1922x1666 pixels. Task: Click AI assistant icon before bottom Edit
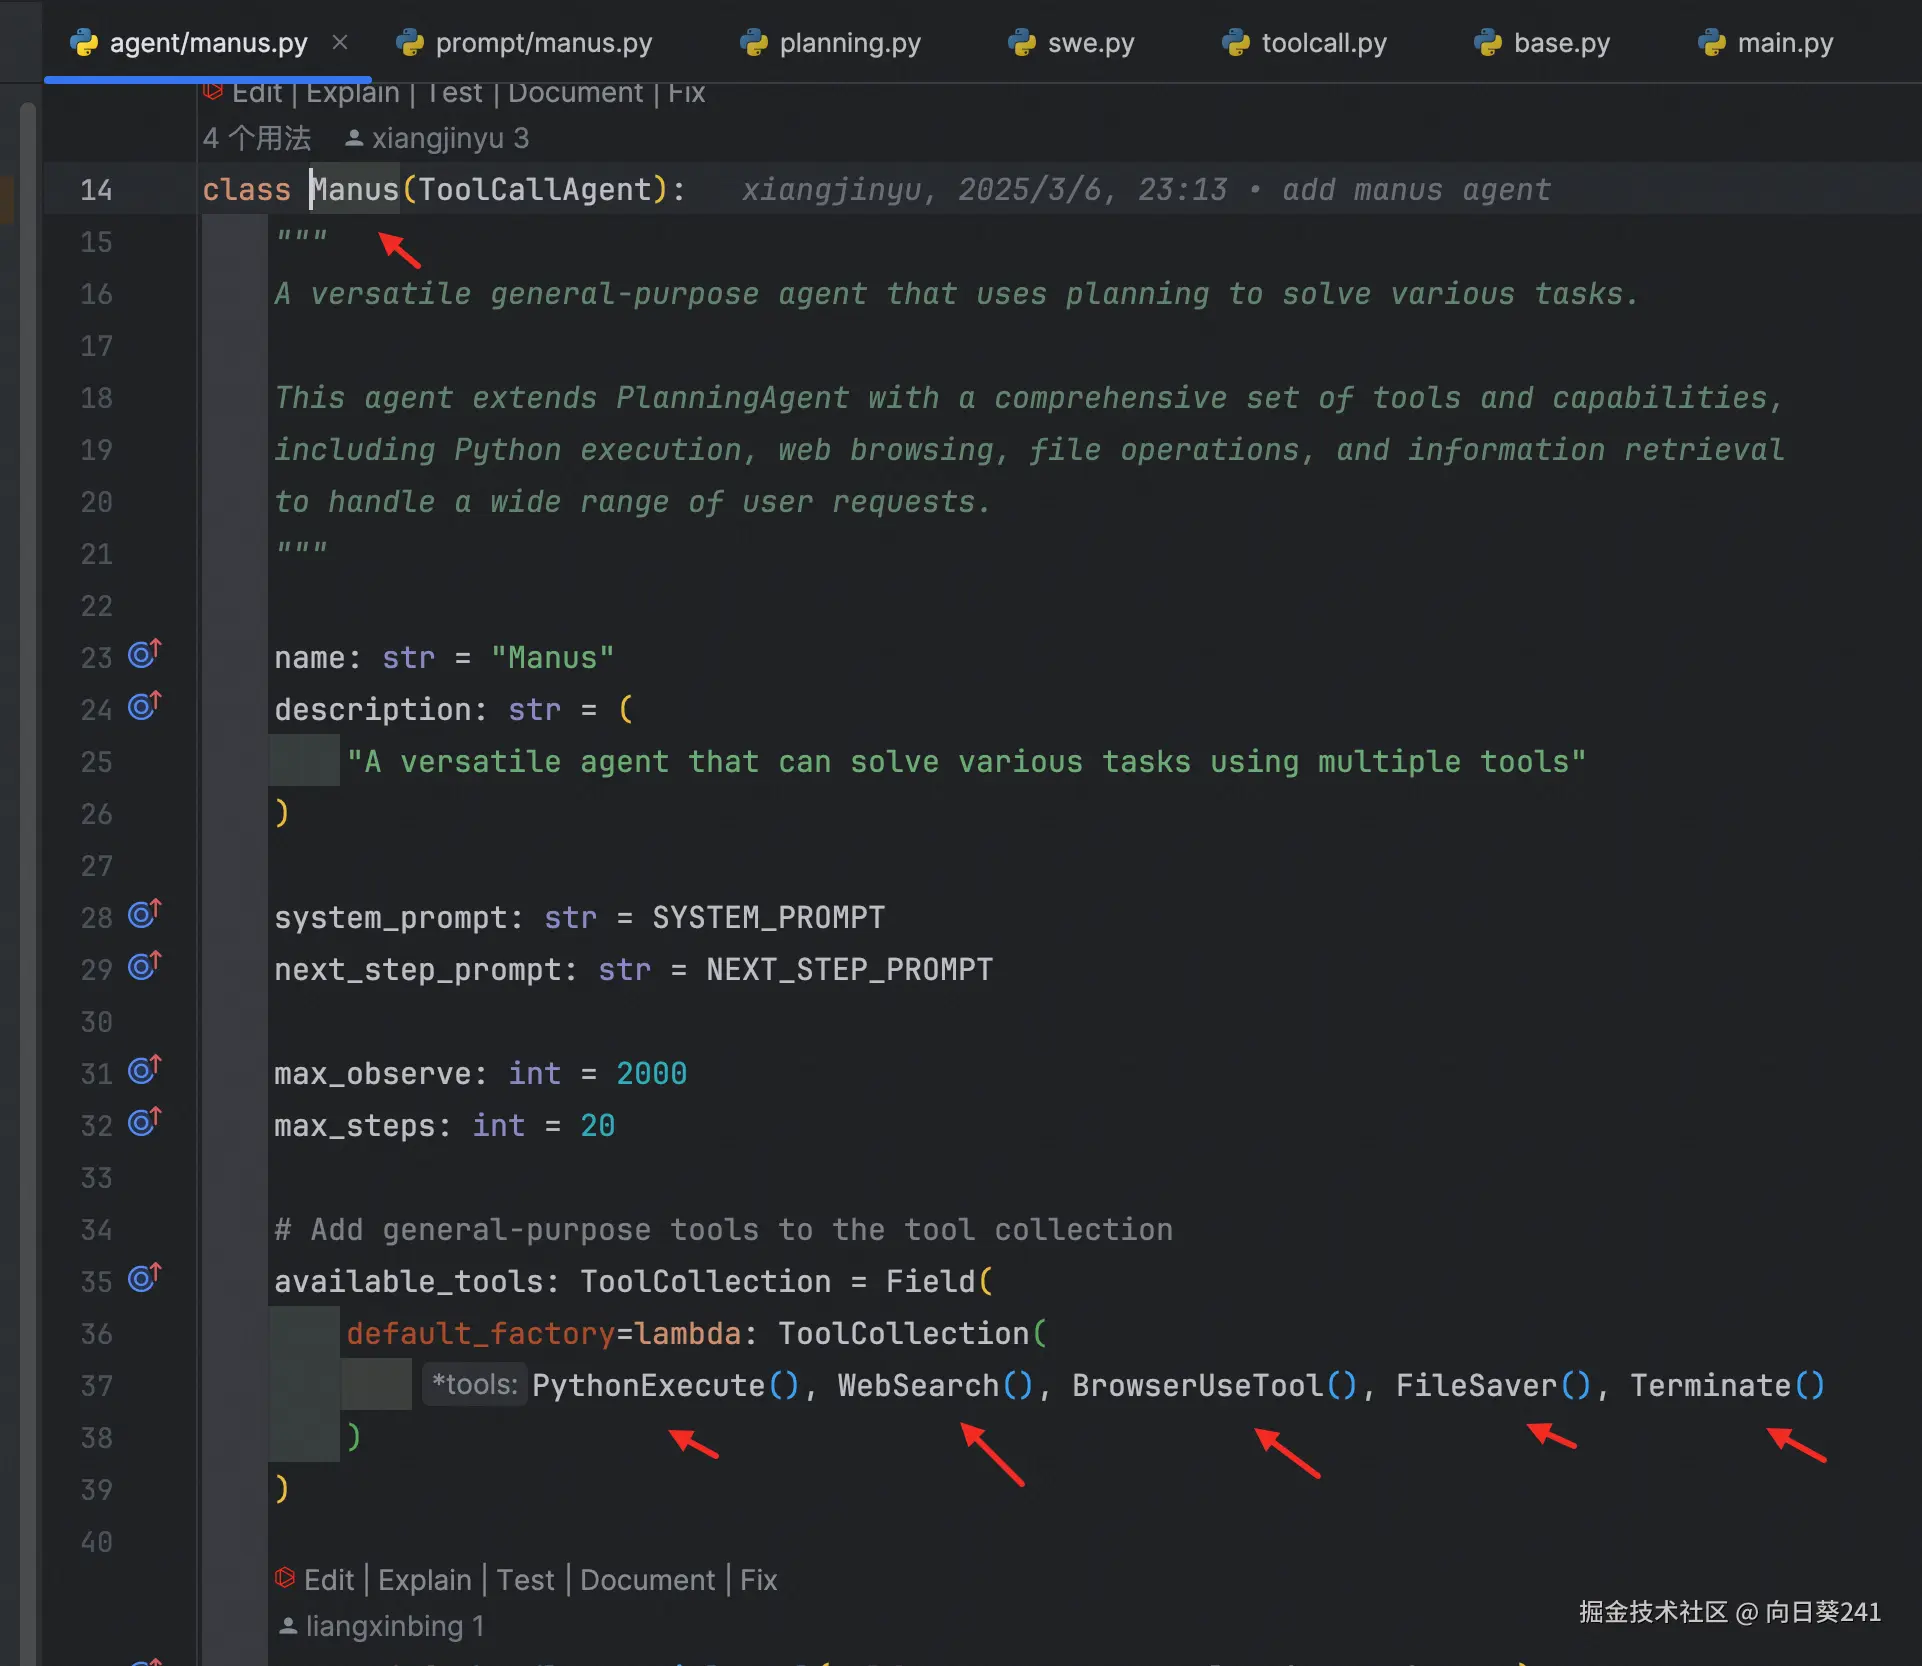click(285, 1578)
